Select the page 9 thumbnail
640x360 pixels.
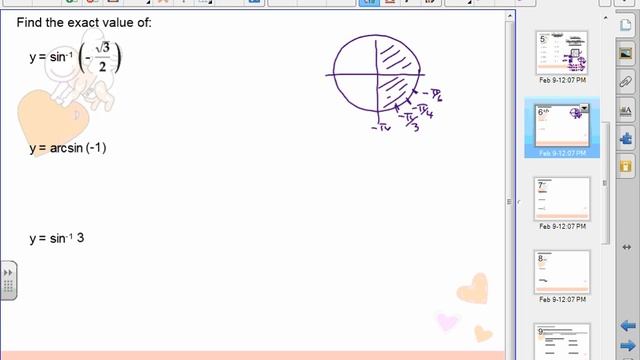pos(562,342)
